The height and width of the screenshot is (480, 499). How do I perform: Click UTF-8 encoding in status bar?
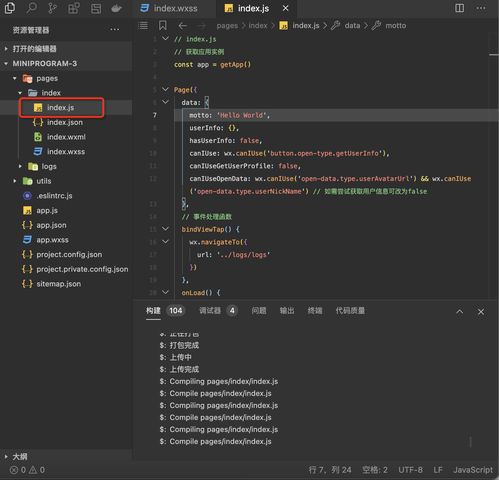tap(410, 470)
